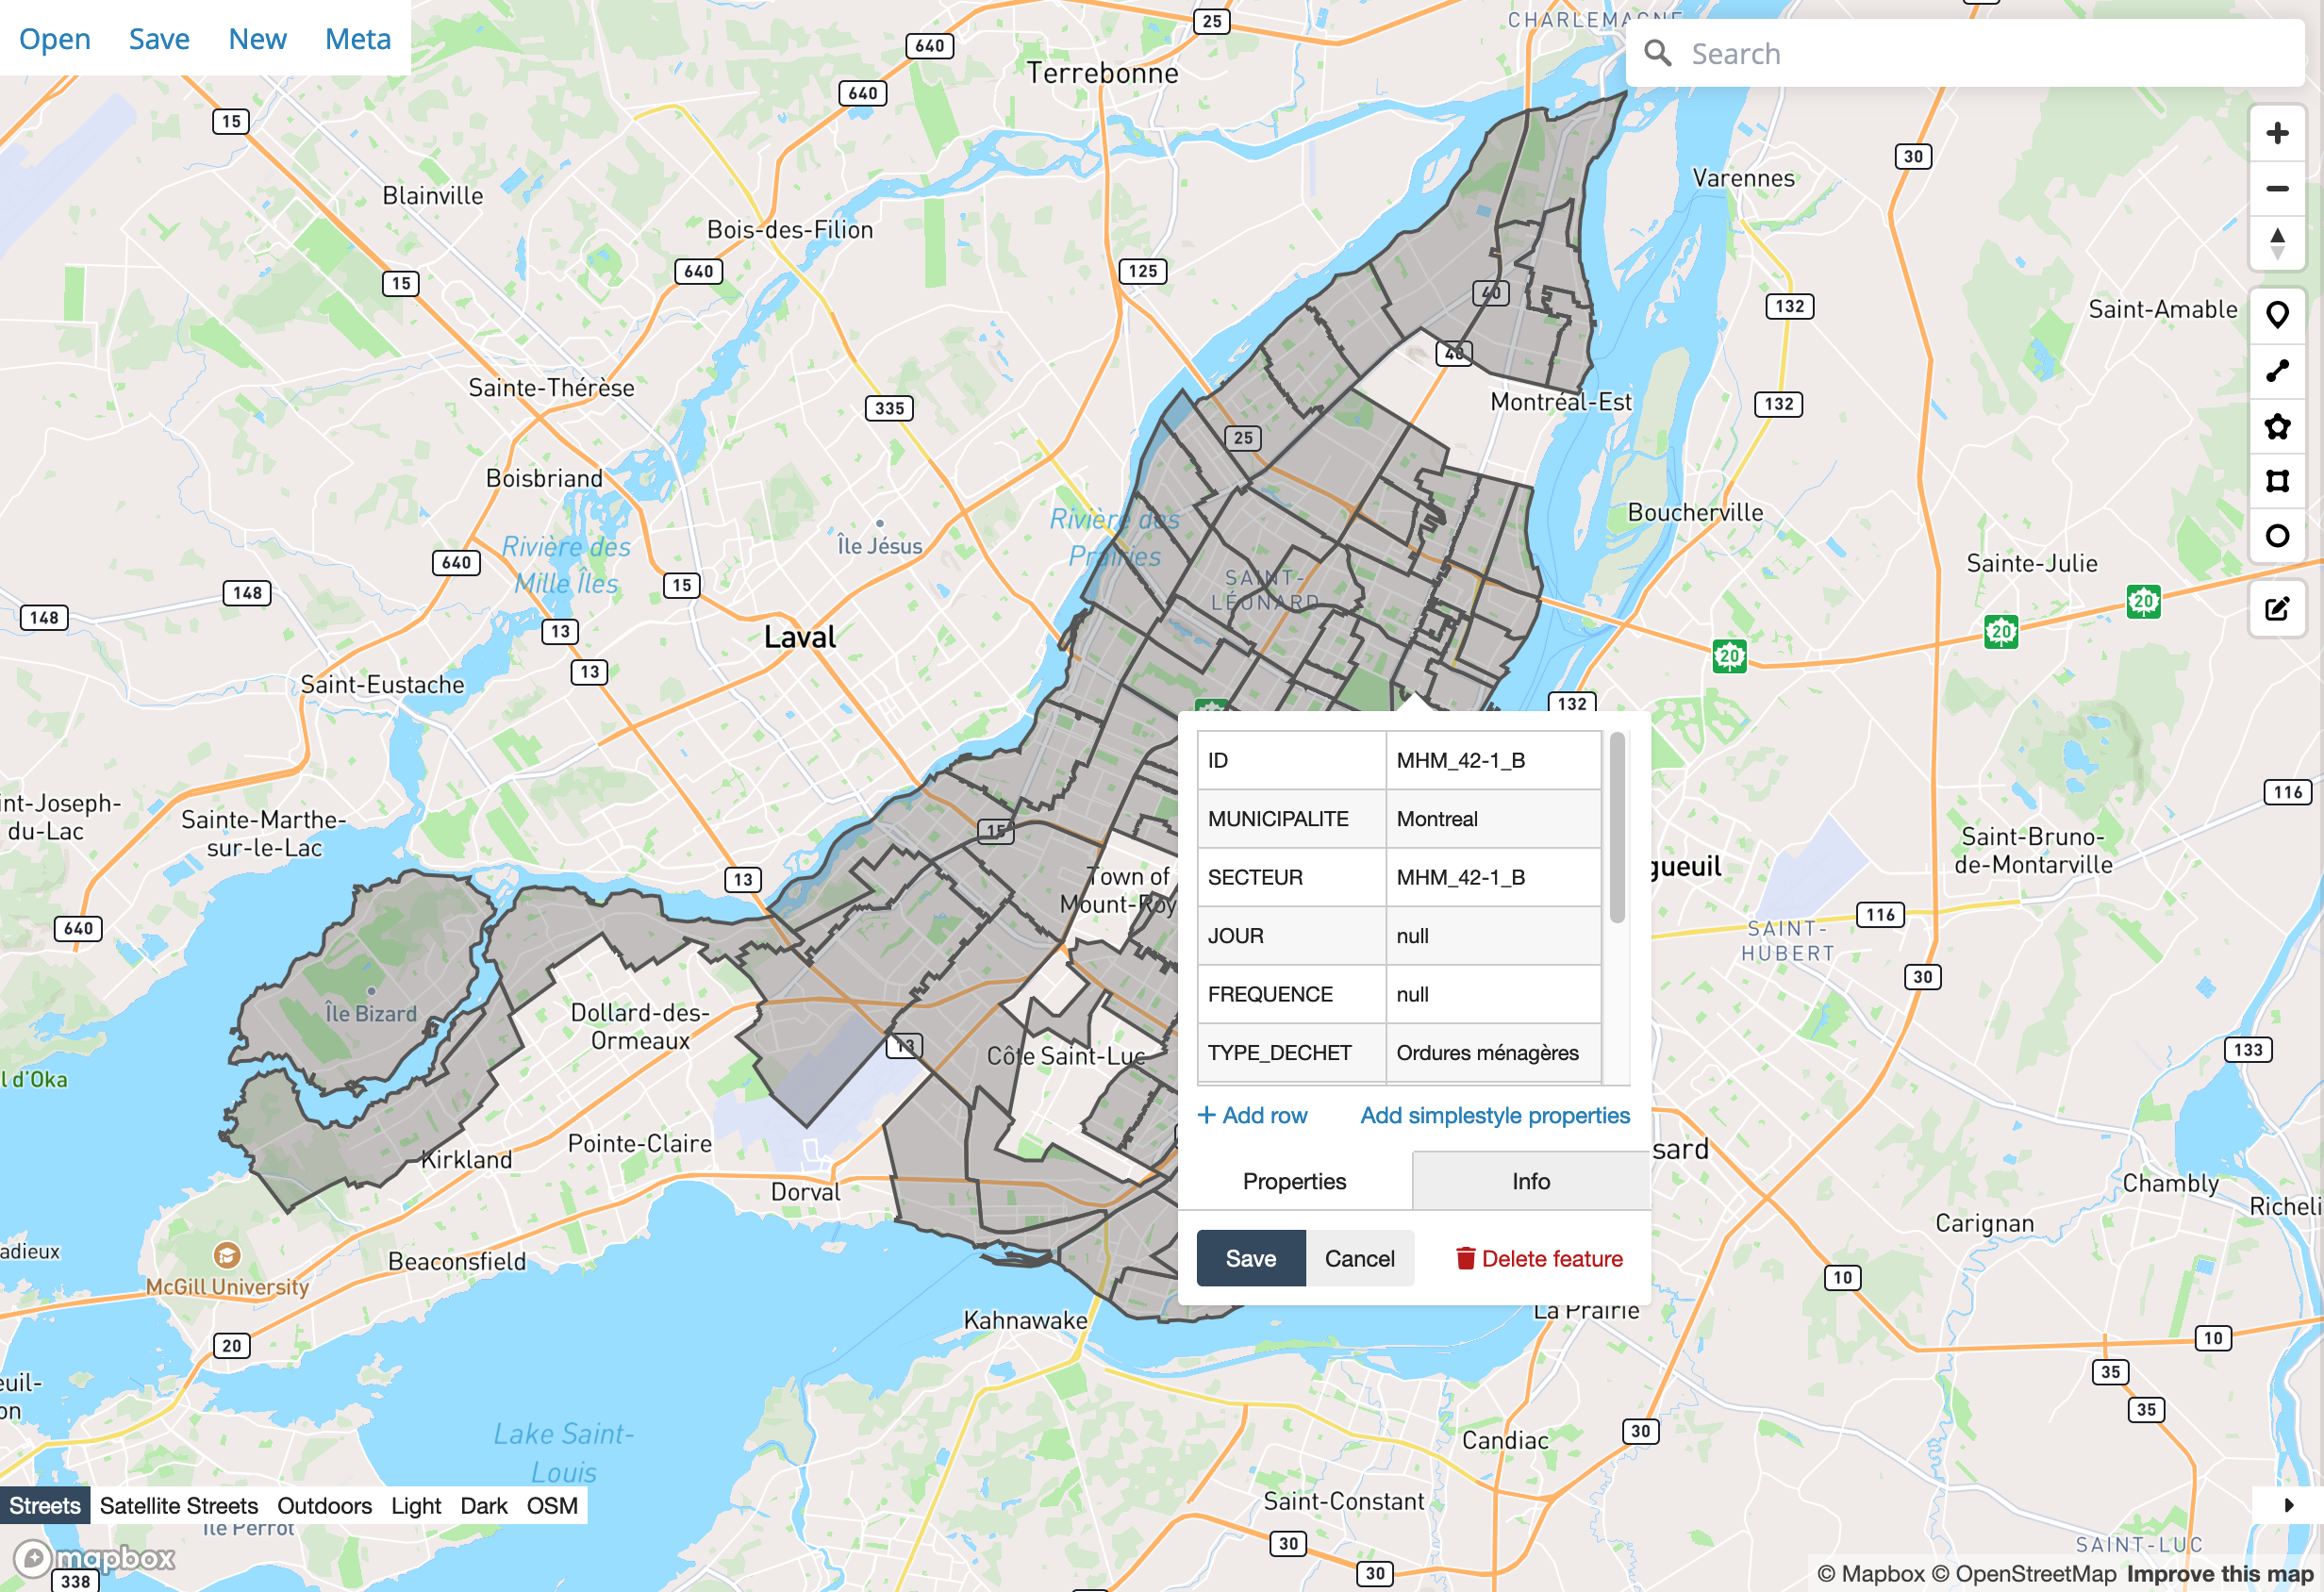
Task: Switch base map to Satellite Streets
Action: [178, 1505]
